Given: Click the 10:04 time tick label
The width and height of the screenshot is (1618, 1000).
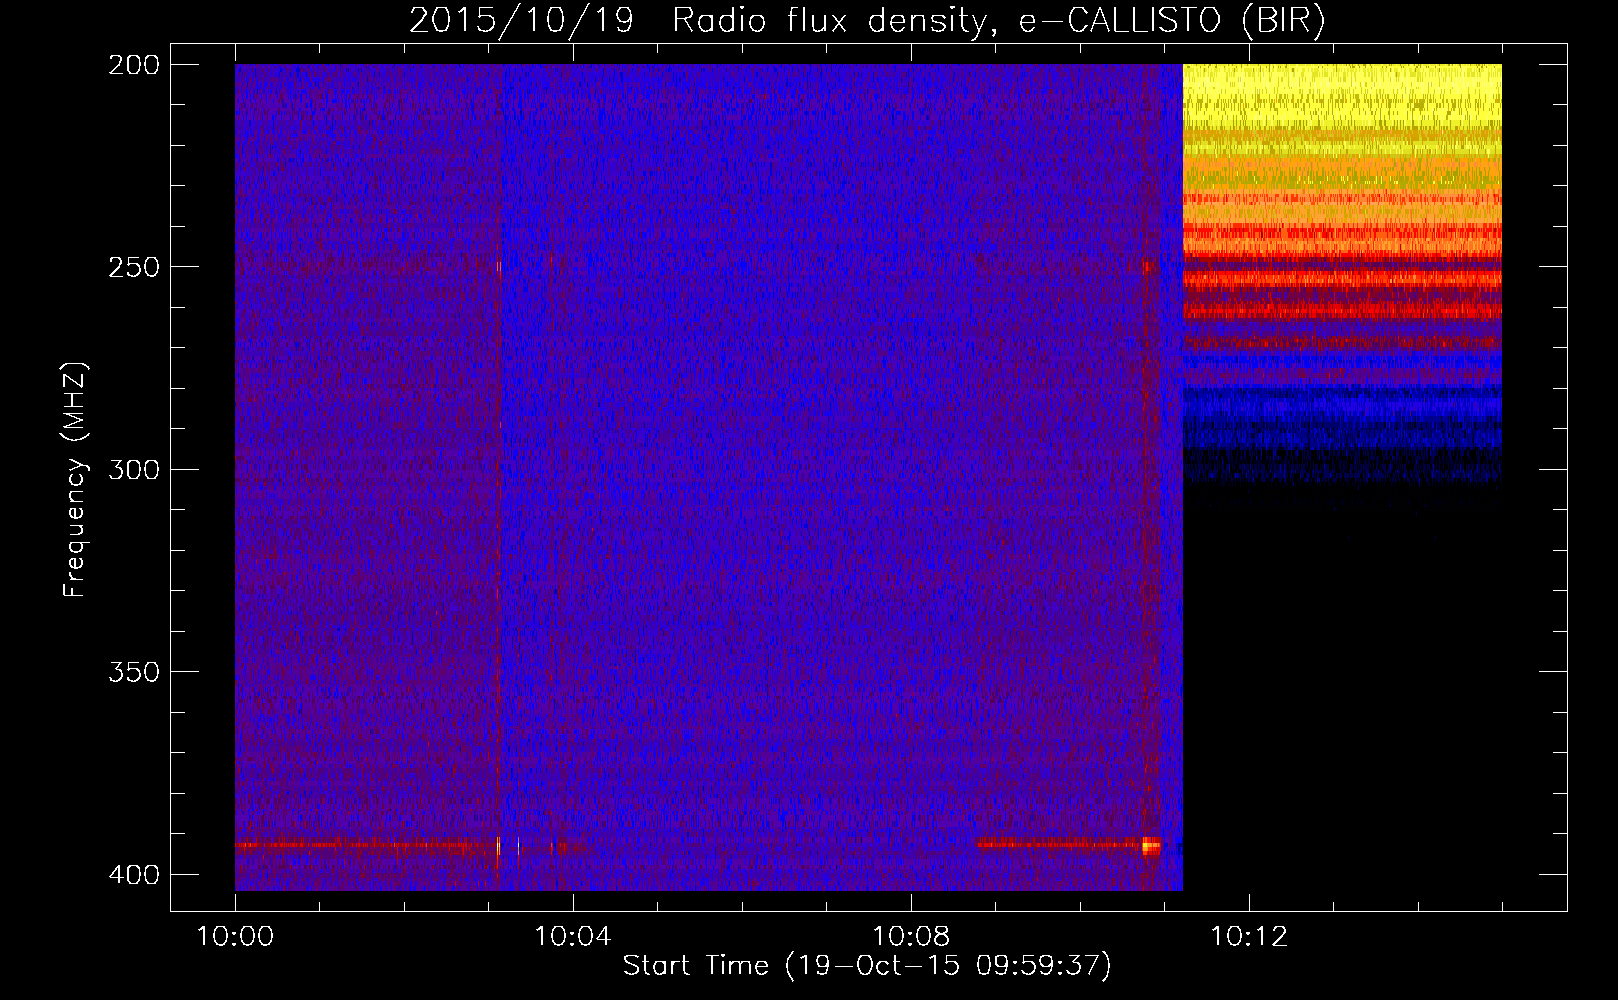Looking at the screenshot, I should pyautogui.click(x=573, y=937).
